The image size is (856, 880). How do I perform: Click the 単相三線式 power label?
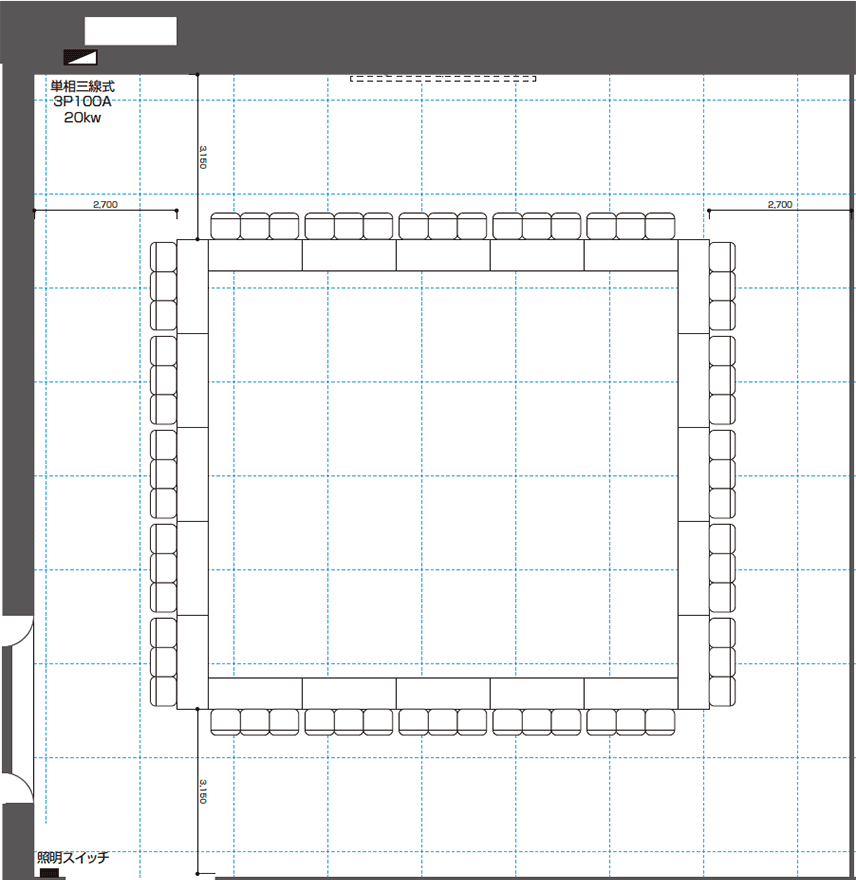[x=83, y=87]
